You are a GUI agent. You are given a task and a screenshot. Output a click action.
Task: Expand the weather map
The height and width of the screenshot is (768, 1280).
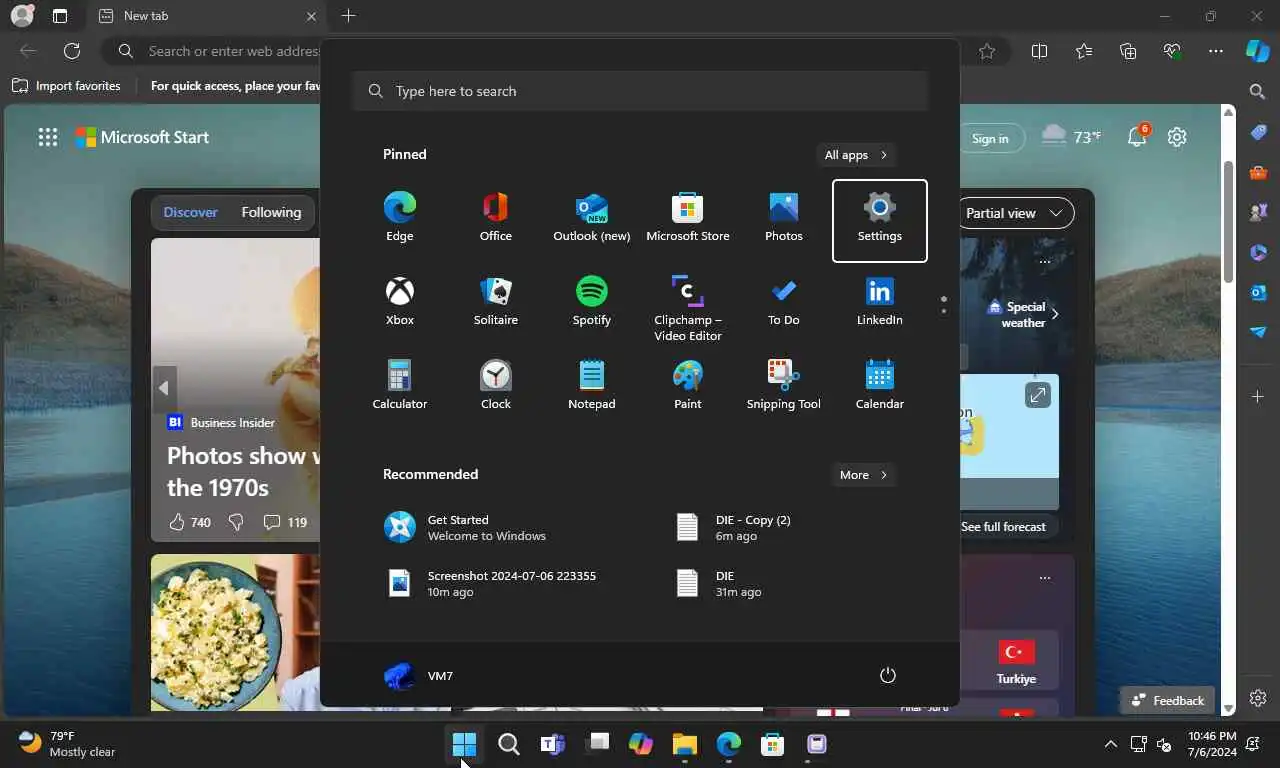pyautogui.click(x=1038, y=396)
